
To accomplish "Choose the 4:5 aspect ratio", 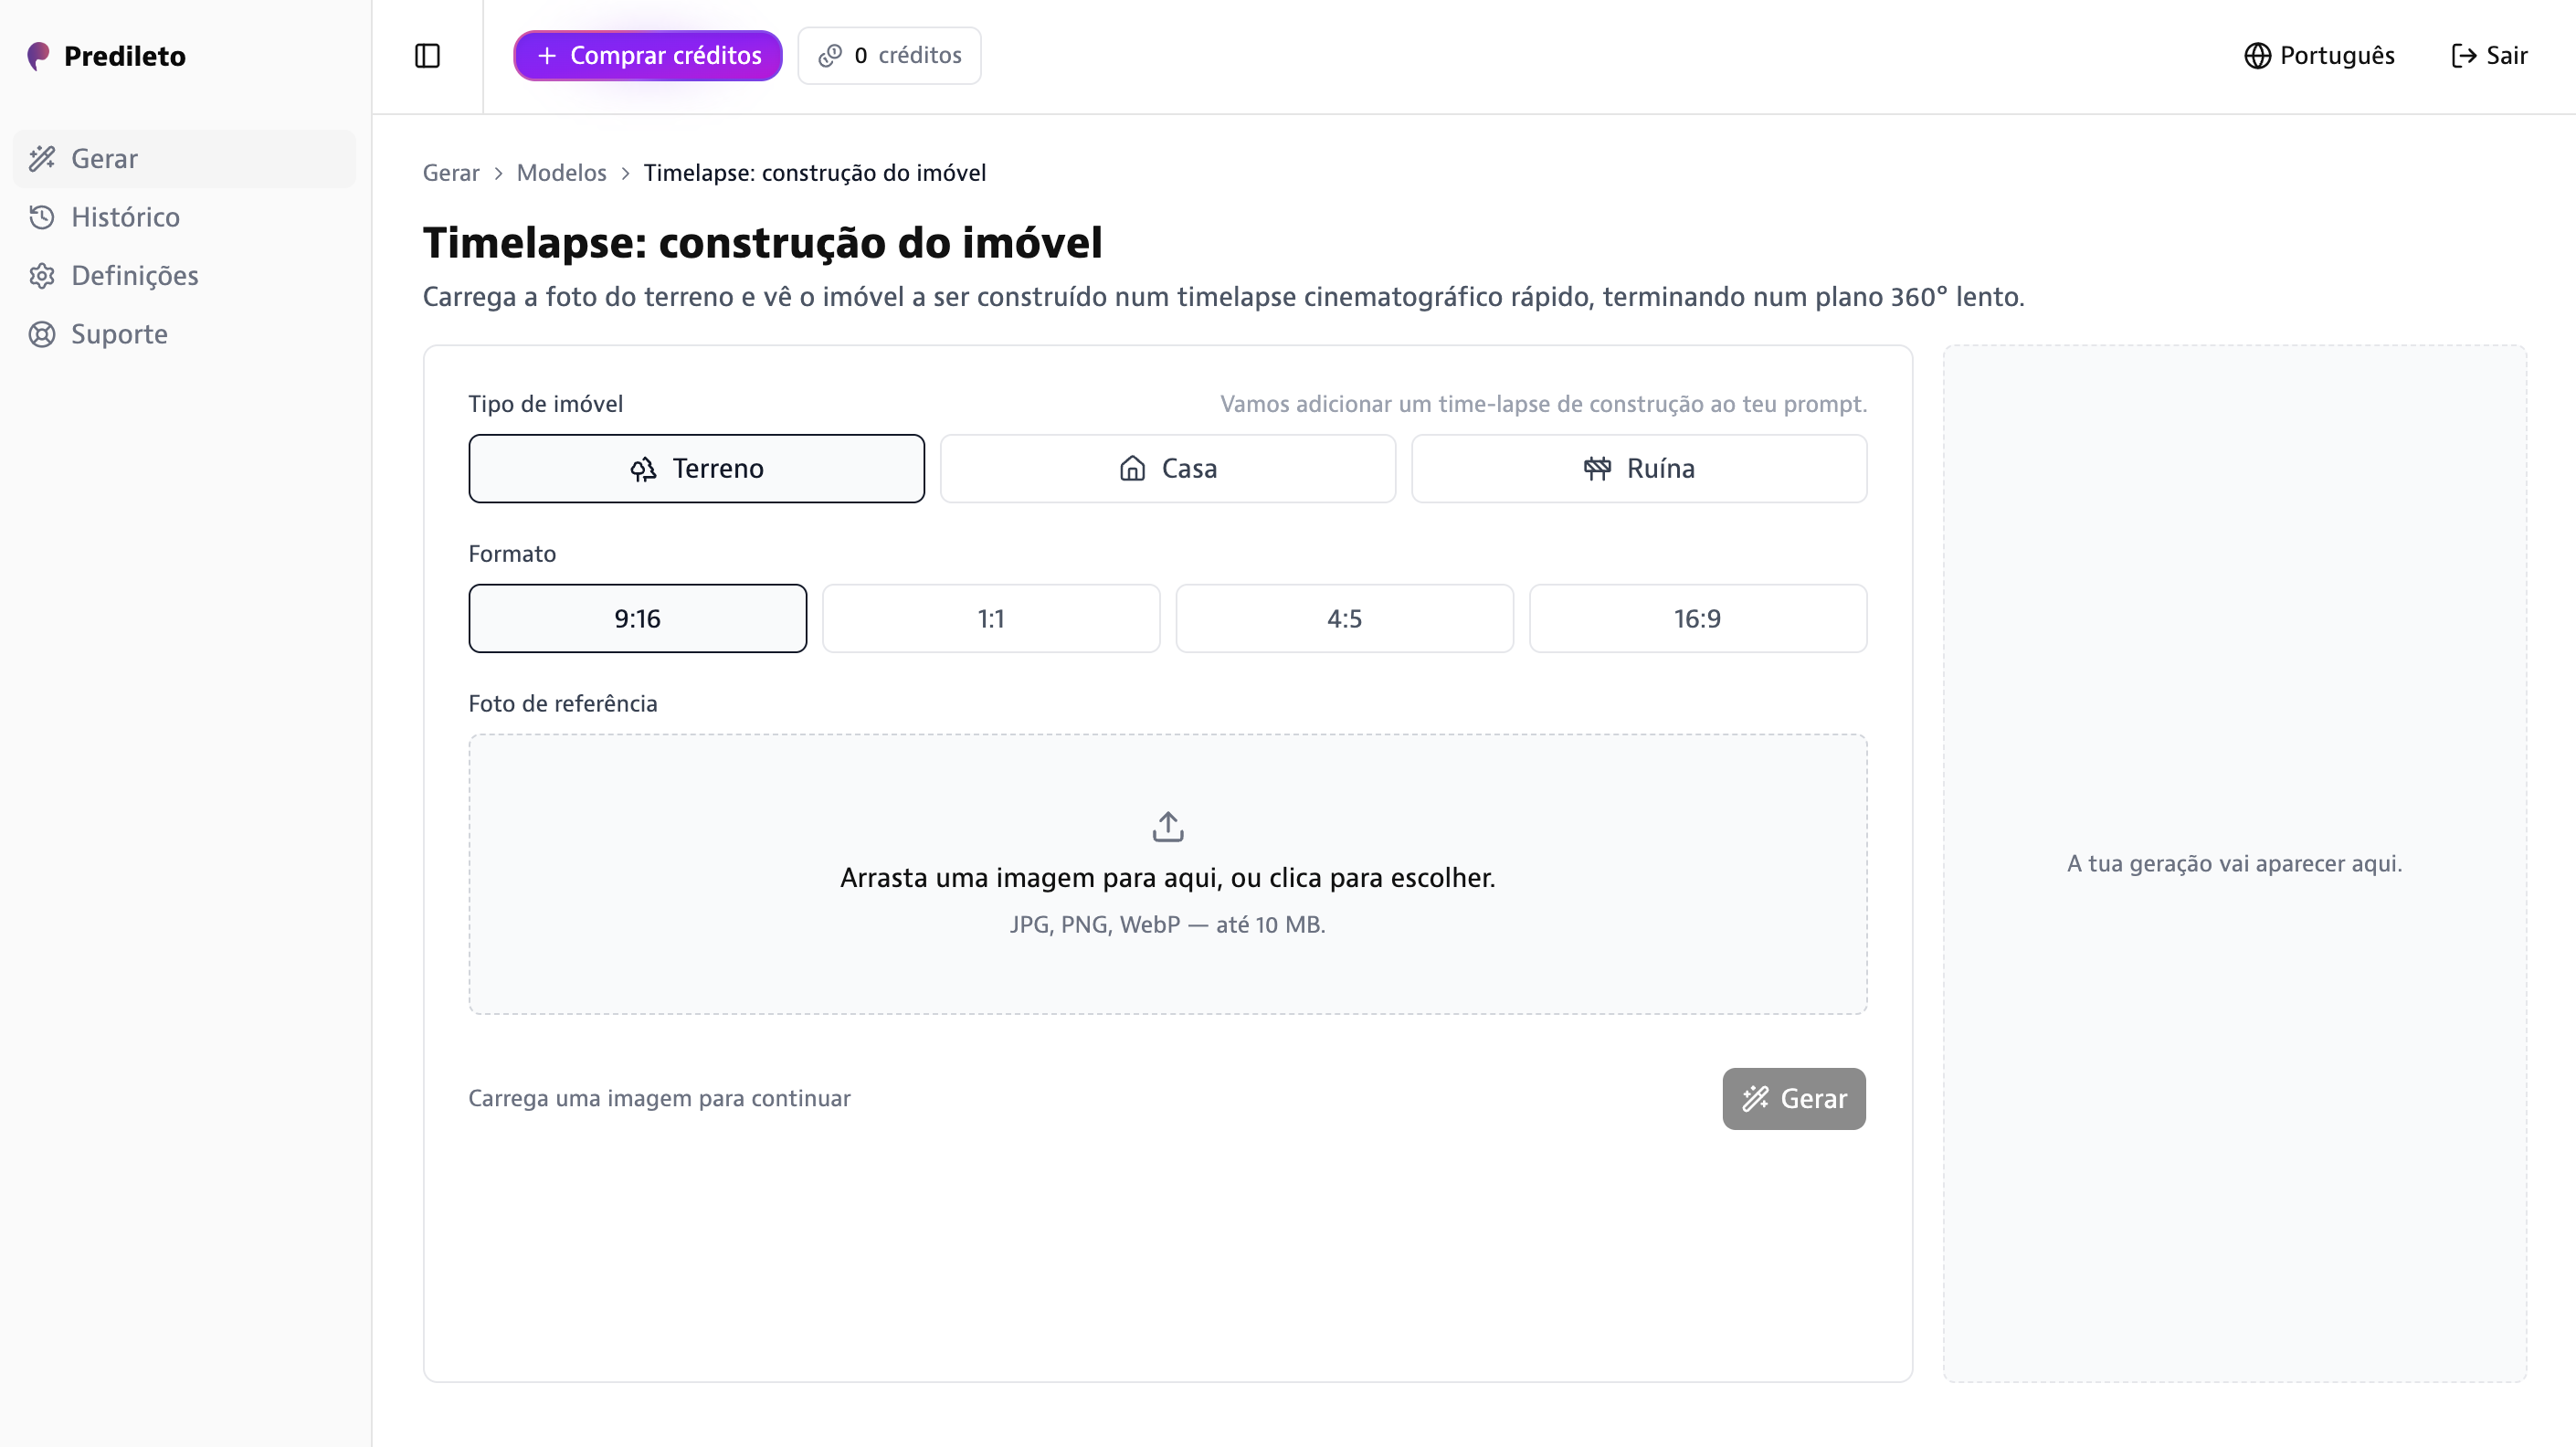I will point(1344,618).
